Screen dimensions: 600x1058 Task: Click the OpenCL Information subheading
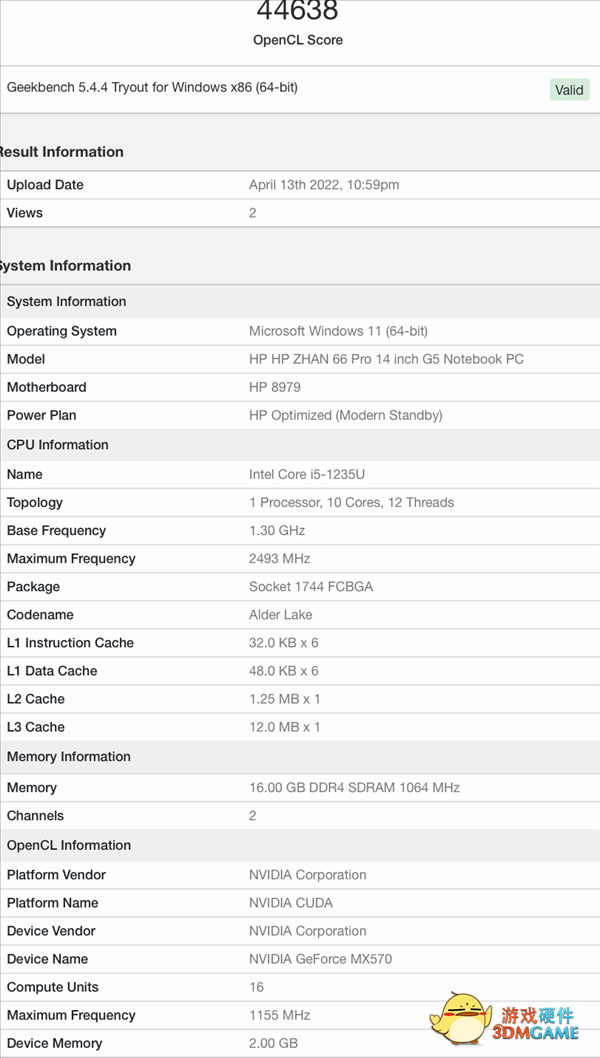pos(68,845)
